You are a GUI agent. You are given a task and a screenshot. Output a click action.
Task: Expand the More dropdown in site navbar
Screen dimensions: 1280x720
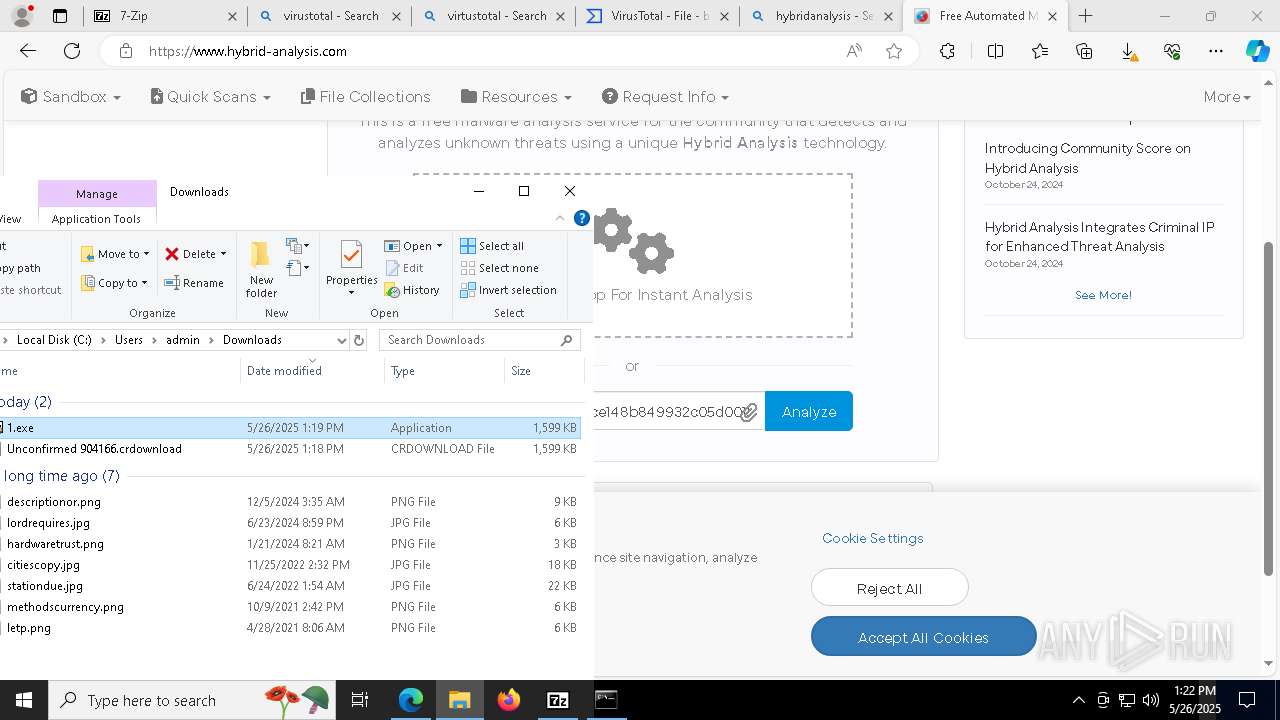[1227, 96]
